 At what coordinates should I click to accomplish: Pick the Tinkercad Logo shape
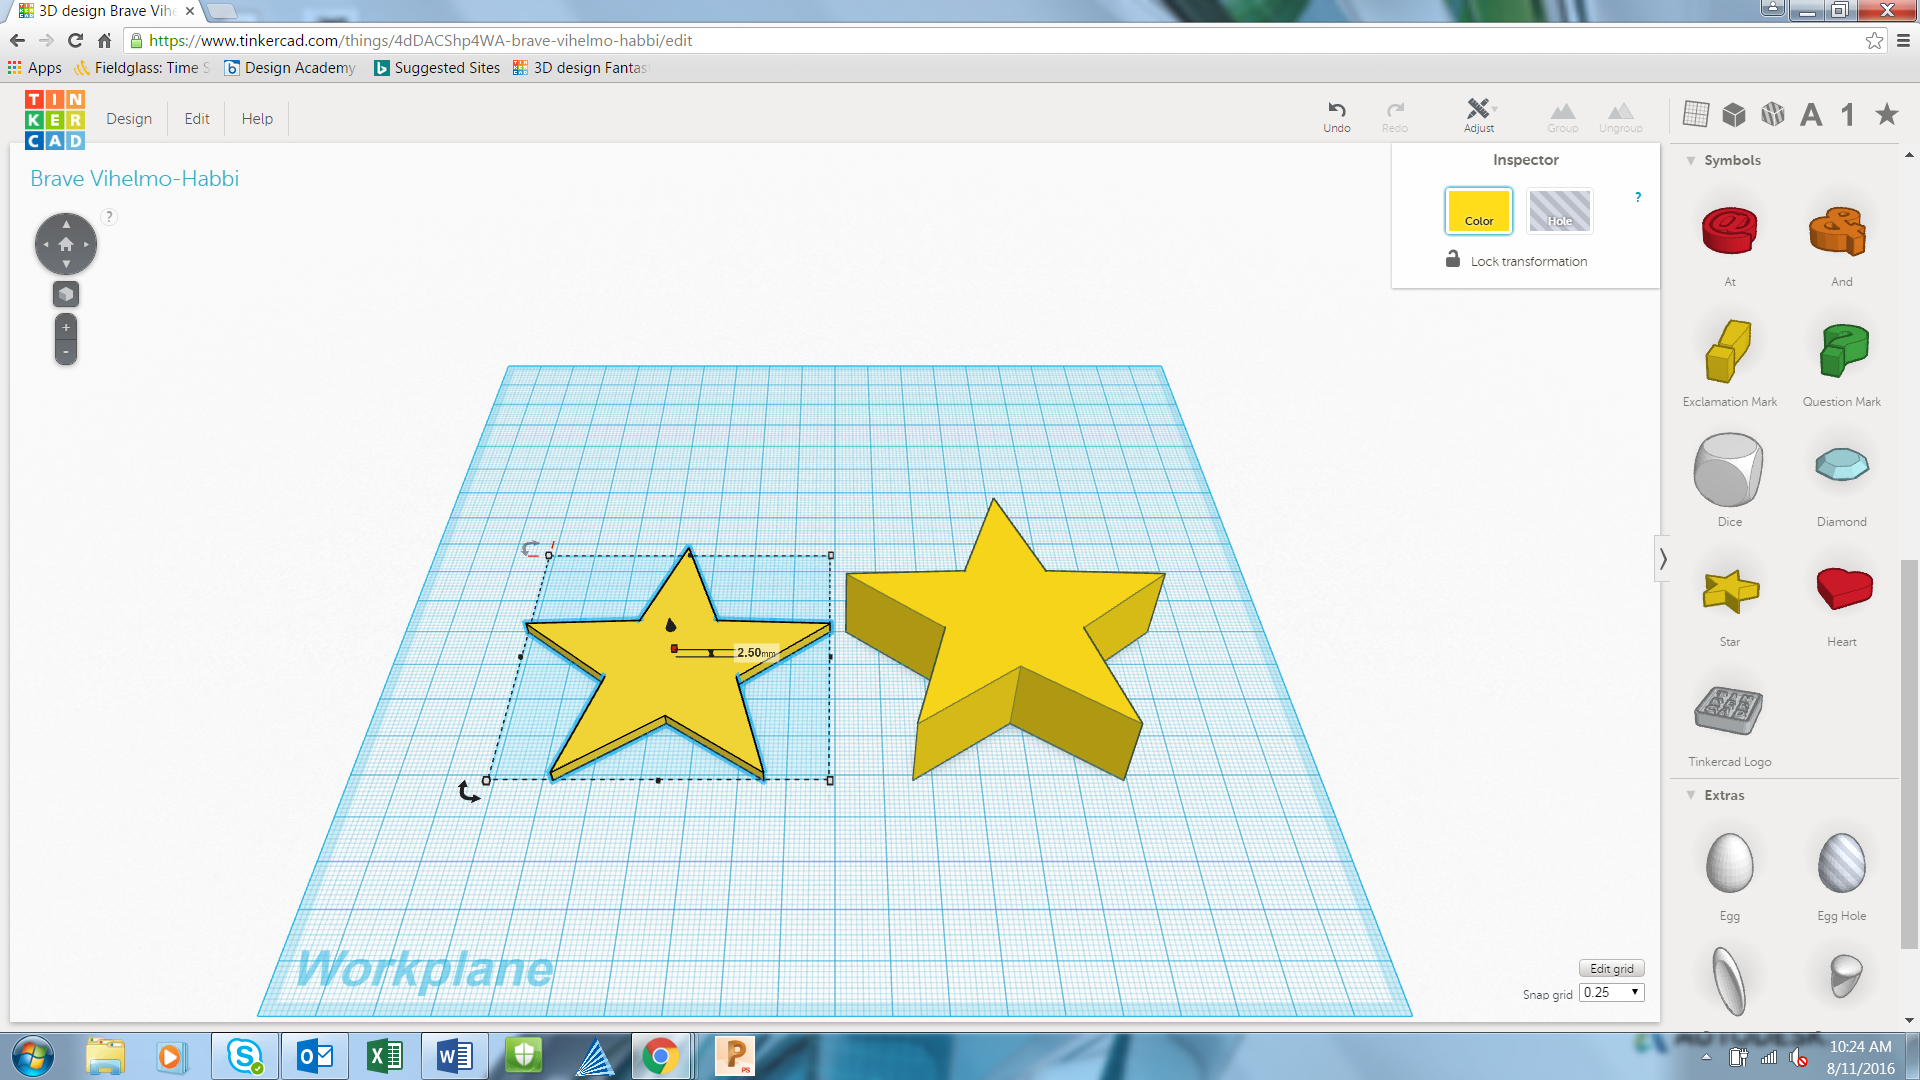(1729, 711)
